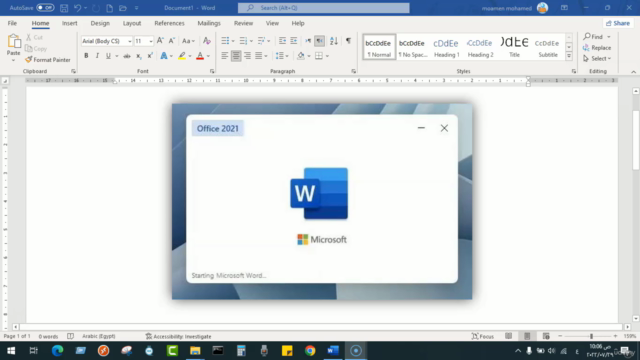Open Google Chrome from the taskbar

point(310,351)
